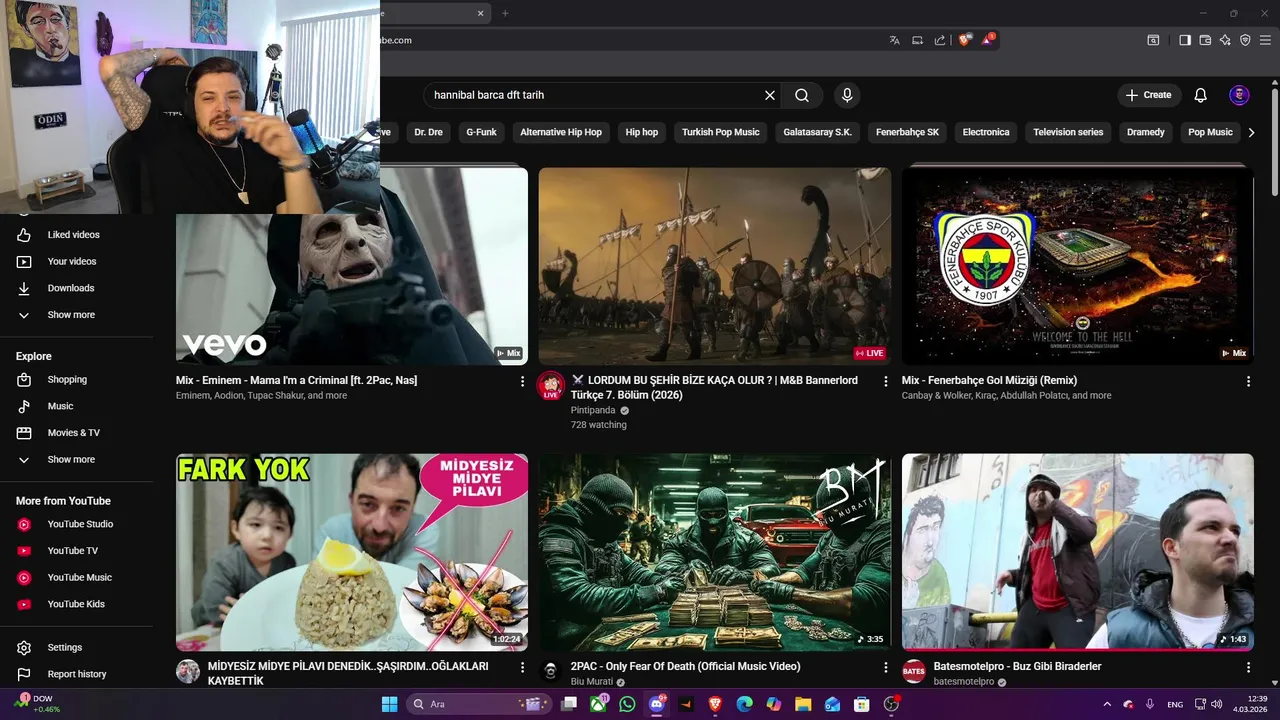The width and height of the screenshot is (1280, 720).
Task: Open YouTube Music link
Action: [77, 577]
